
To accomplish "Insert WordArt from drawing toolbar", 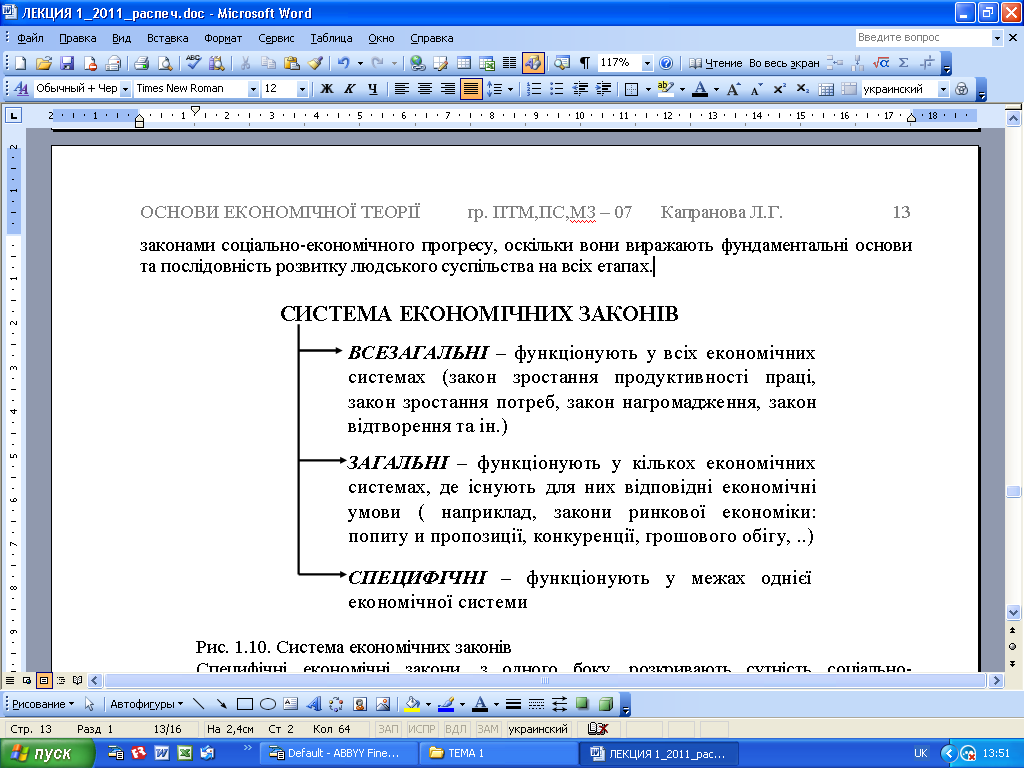I will tap(313, 704).
